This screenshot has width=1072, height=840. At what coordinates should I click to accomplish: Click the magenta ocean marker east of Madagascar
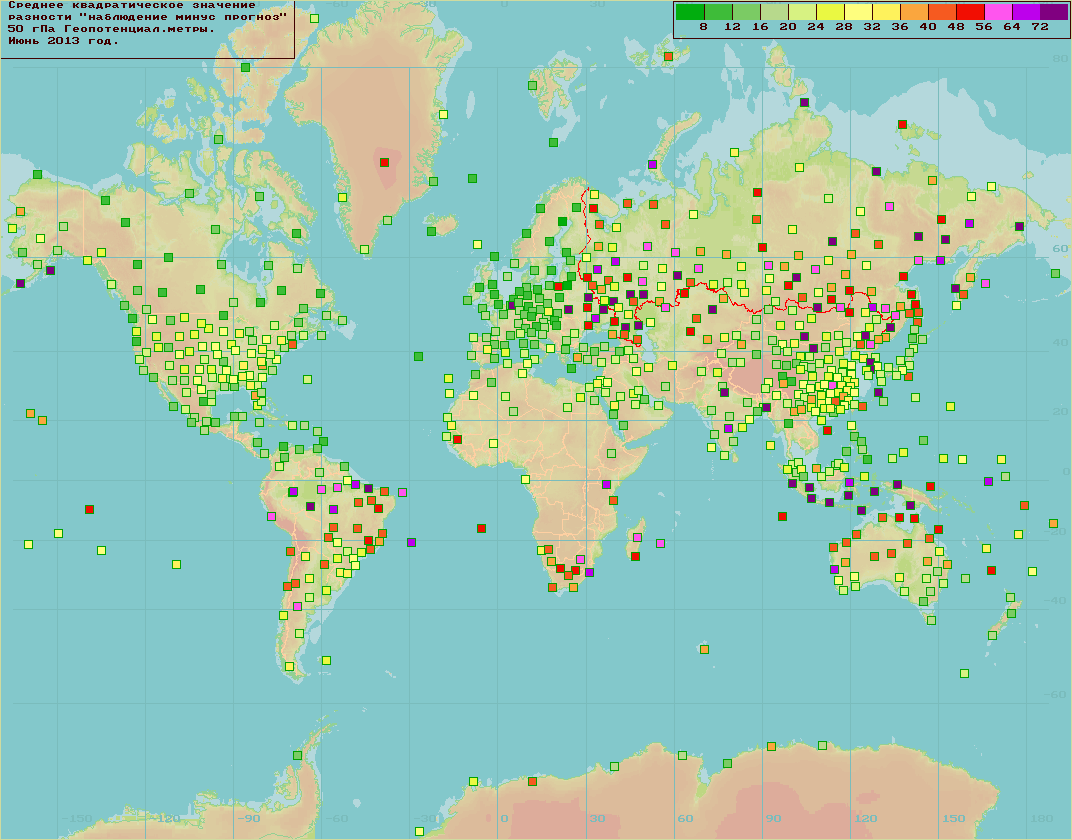(660, 543)
